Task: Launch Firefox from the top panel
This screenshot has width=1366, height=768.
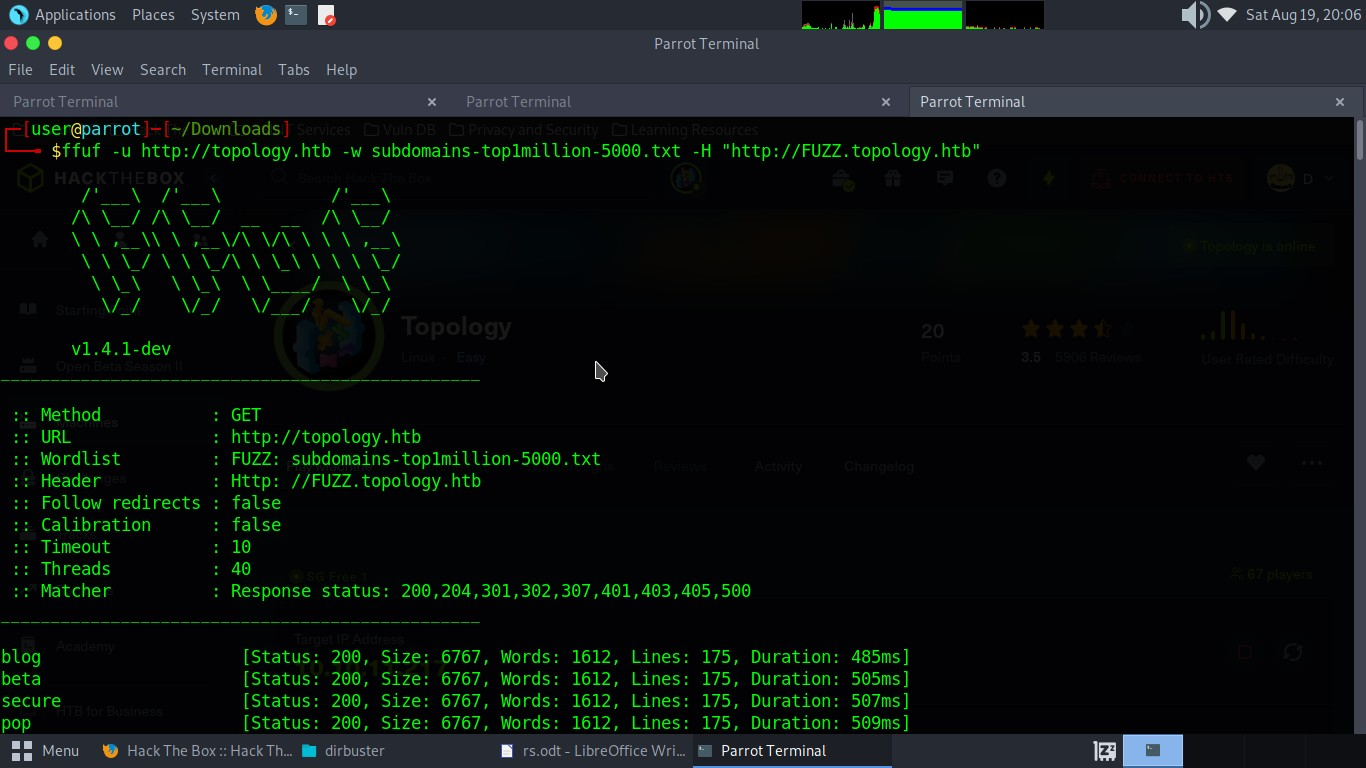Action: coord(265,15)
